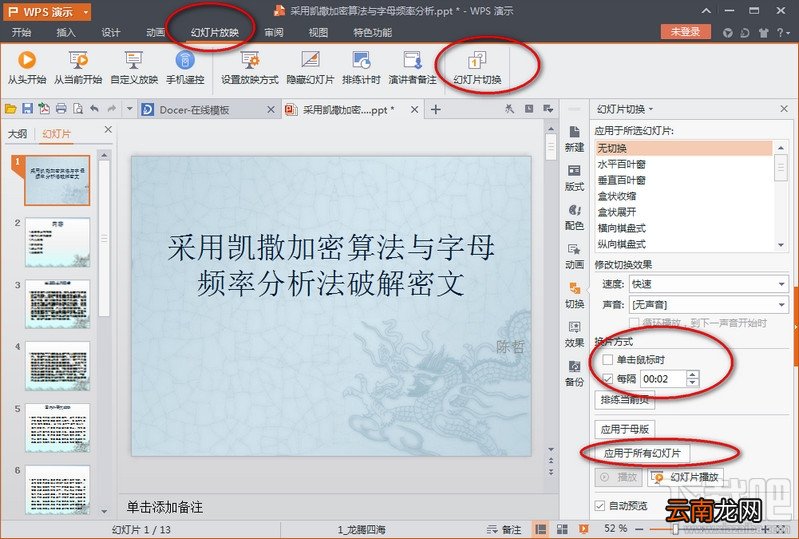Switch to slide sorter view icon
799x539 pixels.
562,529
